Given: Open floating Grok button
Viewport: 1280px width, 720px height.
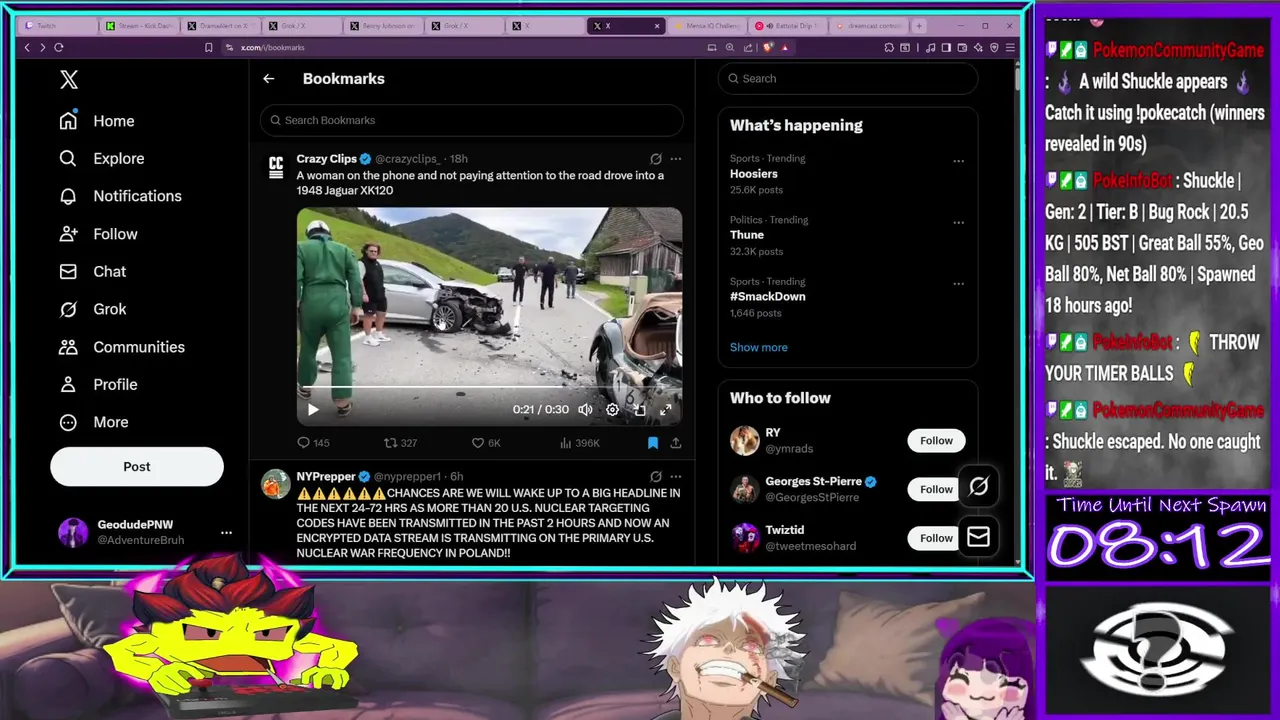Looking at the screenshot, I should [x=978, y=486].
